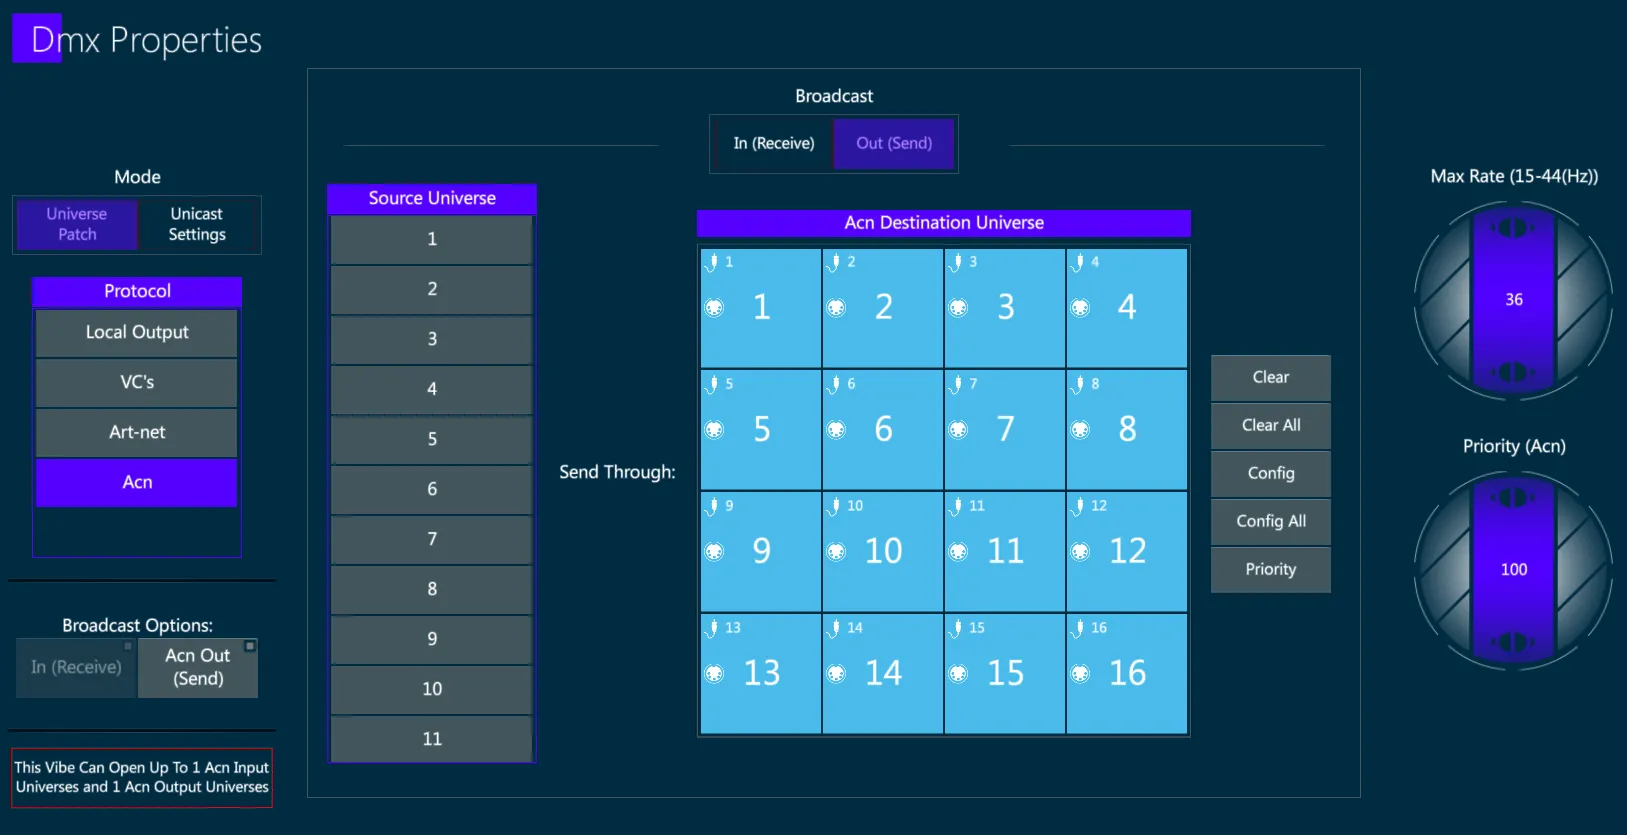
Task: Click the Clear button
Action: 1271,378
